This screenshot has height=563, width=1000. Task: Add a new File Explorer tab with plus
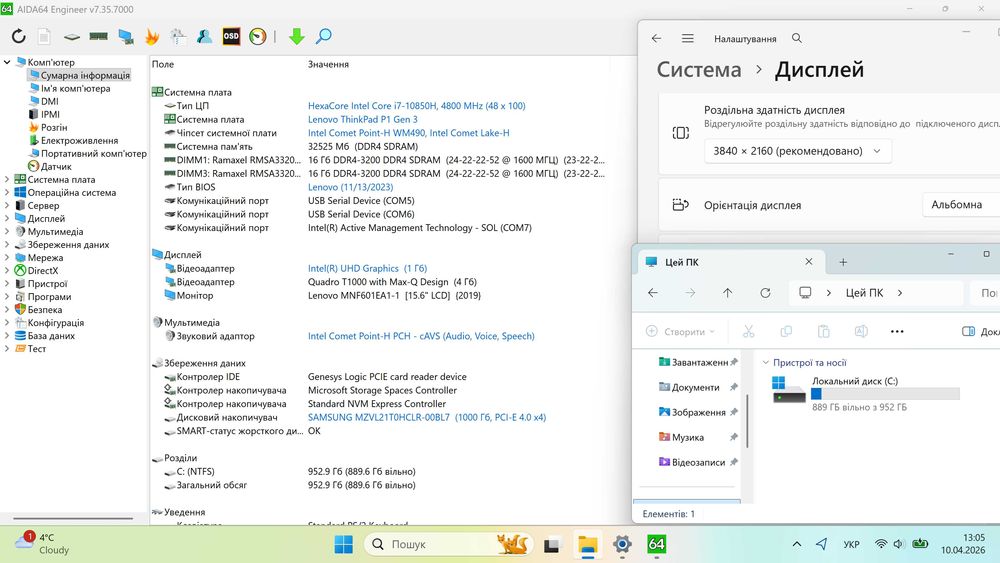coord(843,262)
